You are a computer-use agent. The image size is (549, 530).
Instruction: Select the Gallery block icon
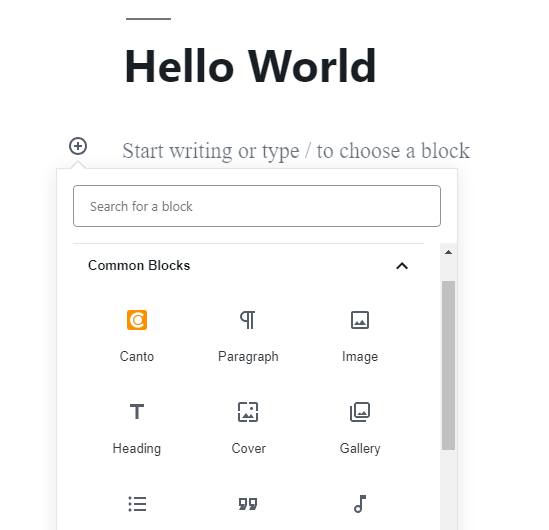(360, 412)
